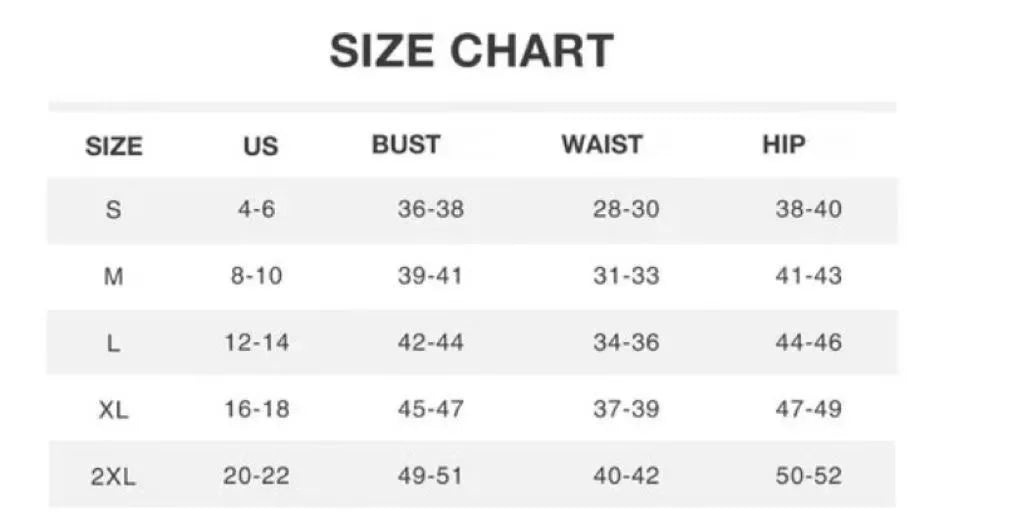Click the SIZE column header

coord(114,146)
